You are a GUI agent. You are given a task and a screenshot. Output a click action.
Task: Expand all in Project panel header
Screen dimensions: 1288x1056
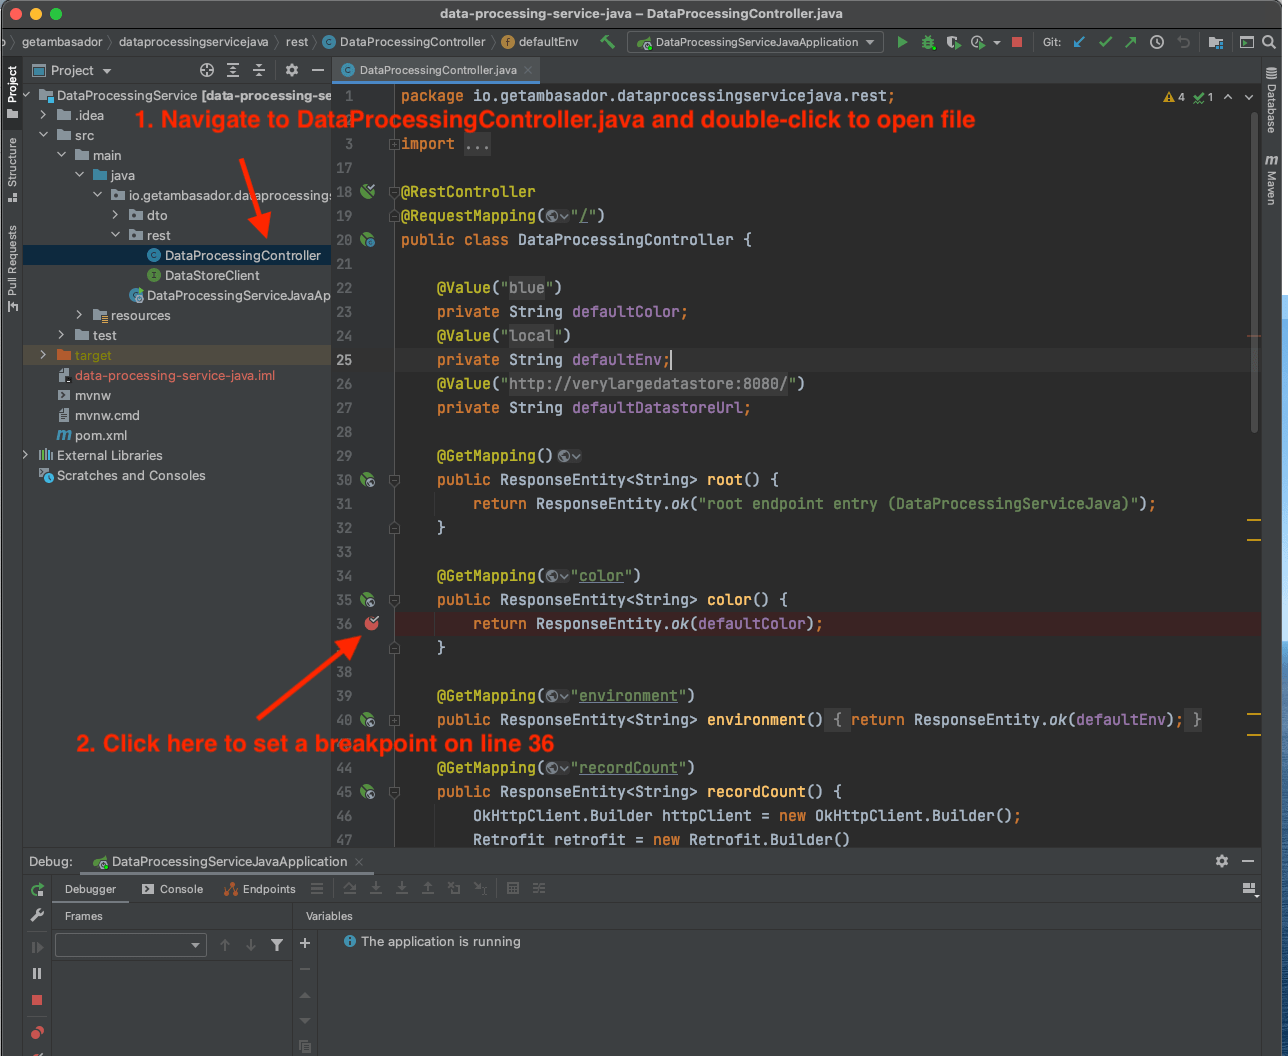(x=233, y=70)
